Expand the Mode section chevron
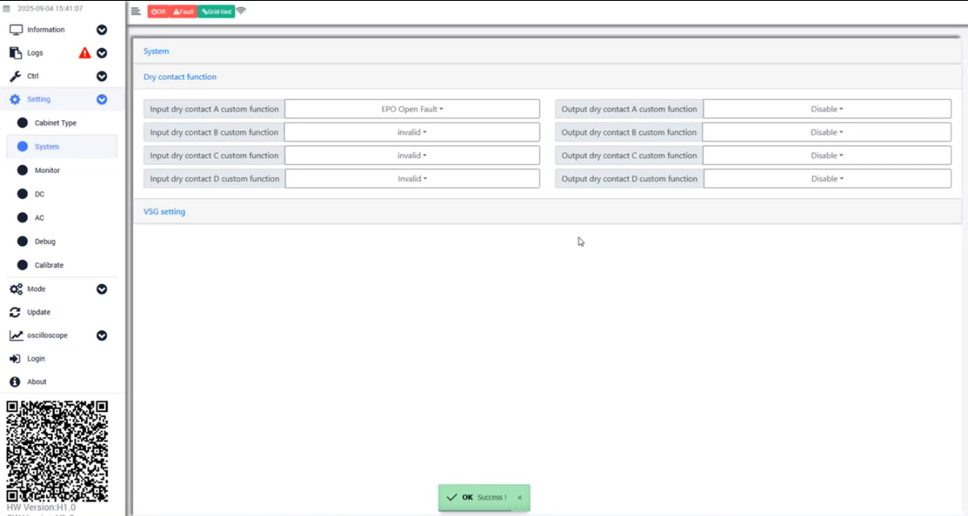968x516 pixels. pos(101,289)
